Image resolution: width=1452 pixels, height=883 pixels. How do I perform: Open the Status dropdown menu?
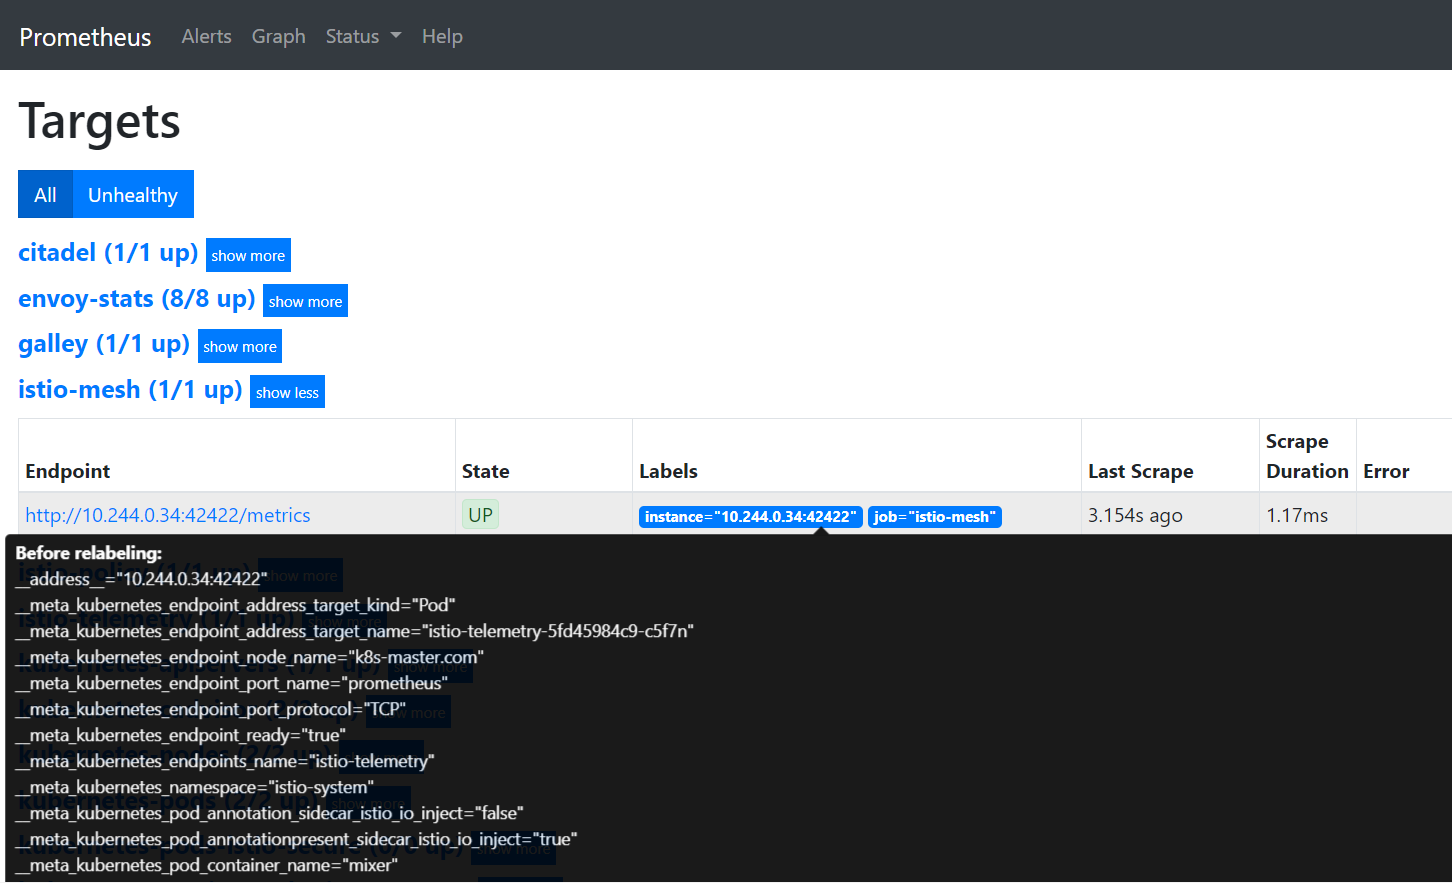(363, 36)
